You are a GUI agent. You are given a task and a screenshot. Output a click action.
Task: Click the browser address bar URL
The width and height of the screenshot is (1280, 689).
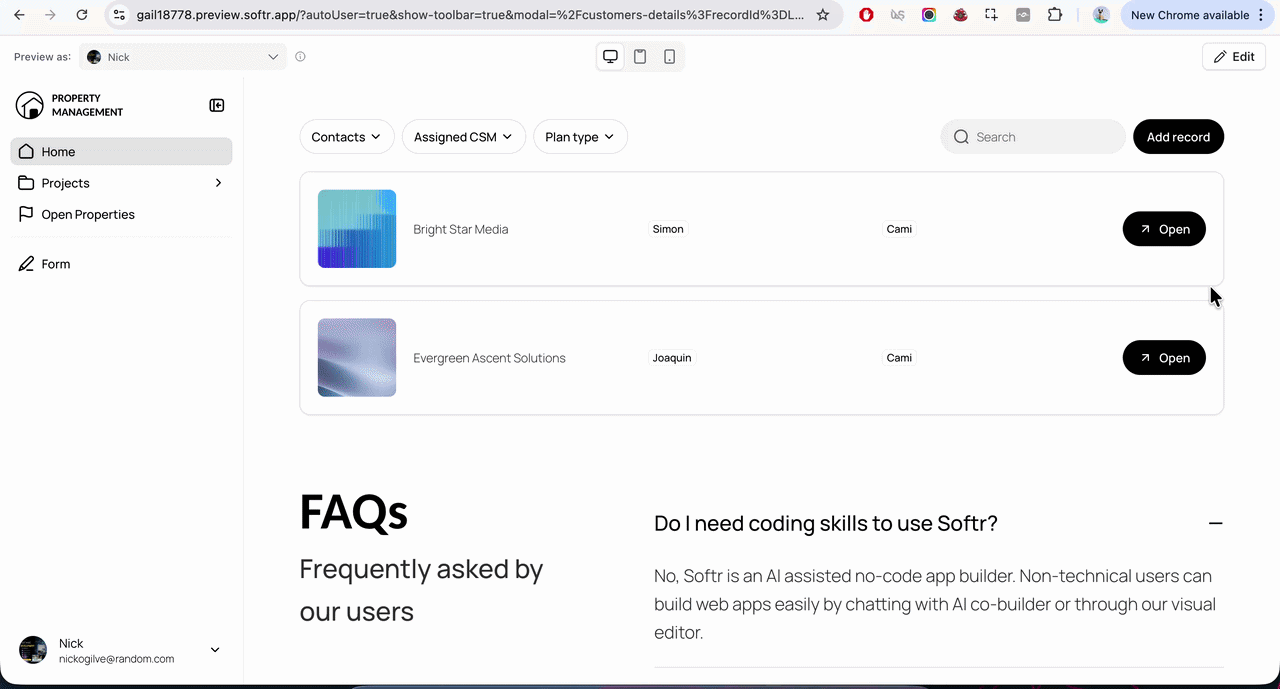[x=470, y=15]
